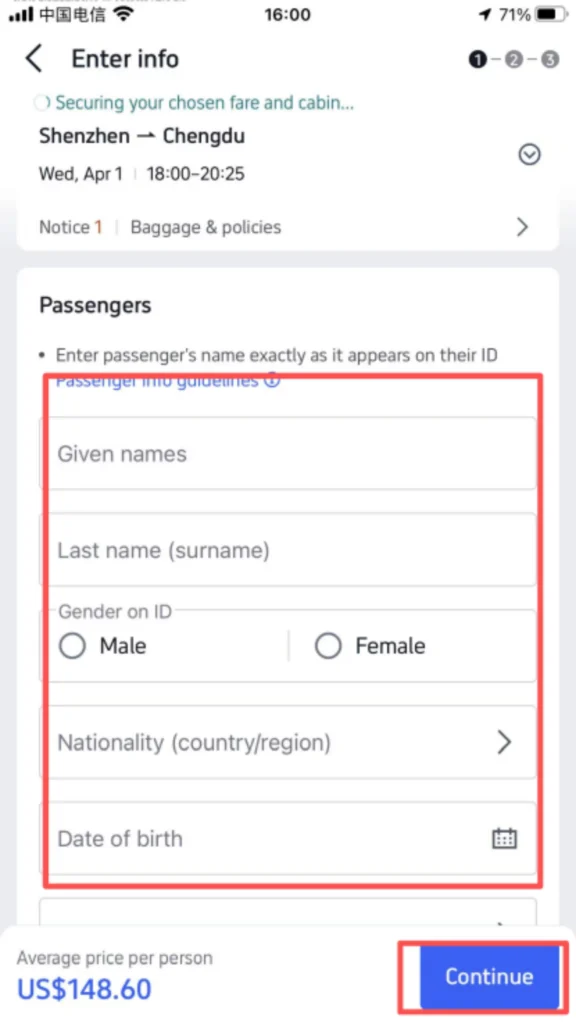The height and width of the screenshot is (1024, 576).
Task: Select the Female gender option
Action: point(370,646)
